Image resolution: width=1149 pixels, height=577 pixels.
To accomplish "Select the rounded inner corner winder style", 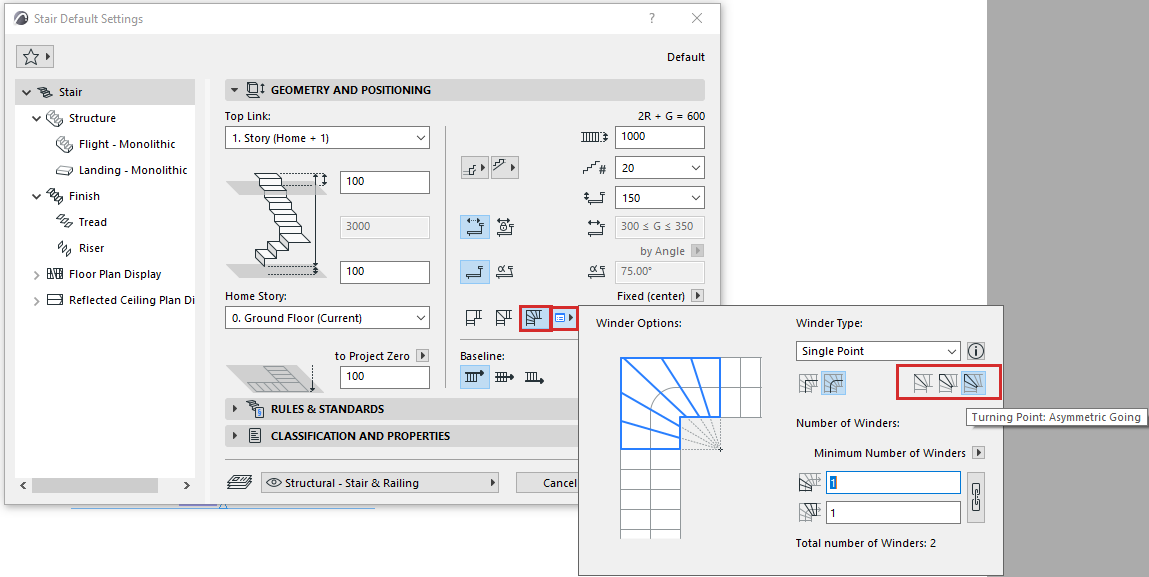I will pos(834,383).
